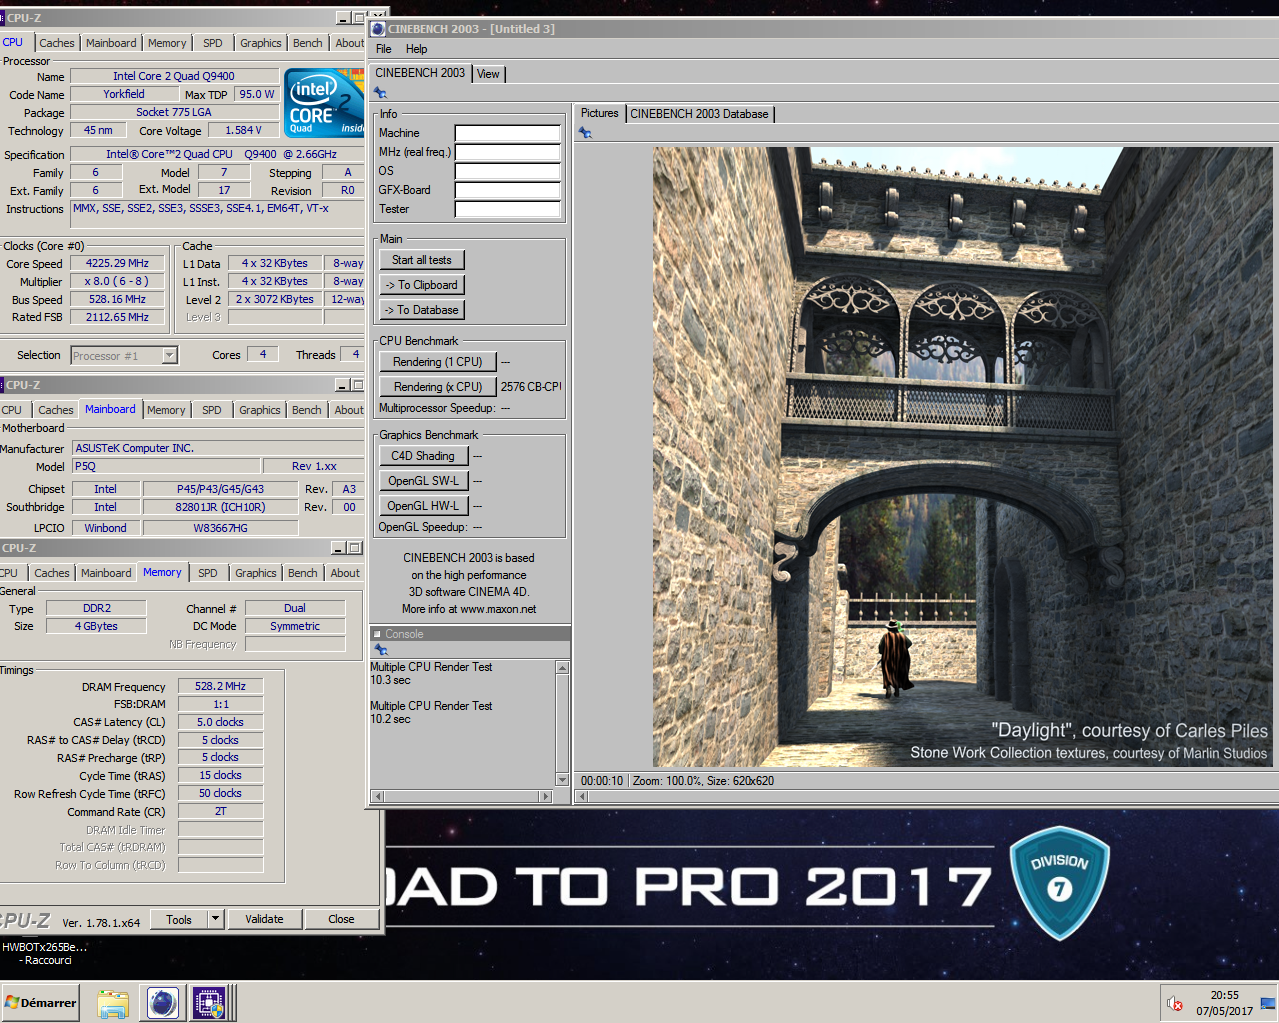Click the pin icon under the Pictures tab
The width and height of the screenshot is (1279, 1023).
[585, 133]
